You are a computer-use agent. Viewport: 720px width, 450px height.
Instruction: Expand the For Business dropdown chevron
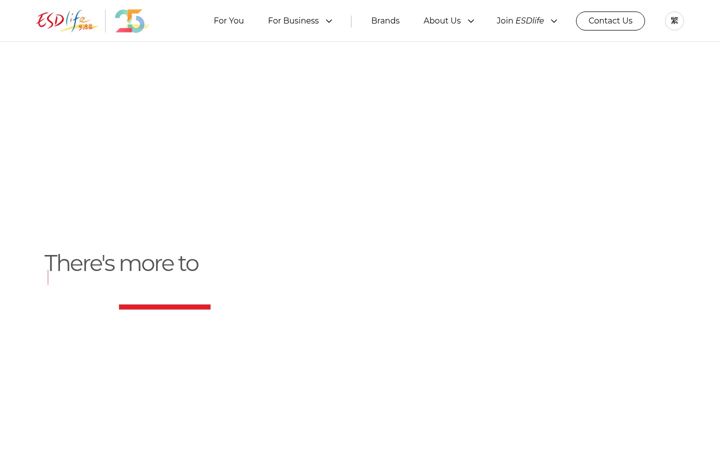coord(329,21)
